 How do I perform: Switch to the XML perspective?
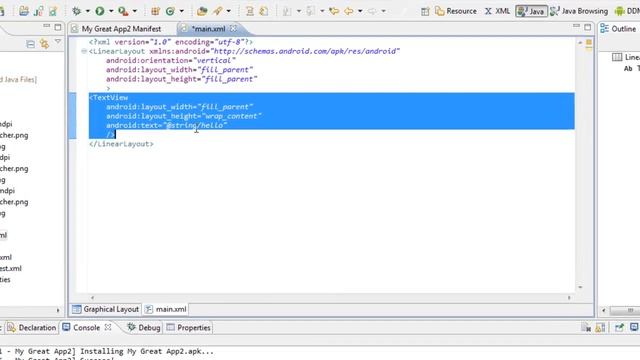497,11
